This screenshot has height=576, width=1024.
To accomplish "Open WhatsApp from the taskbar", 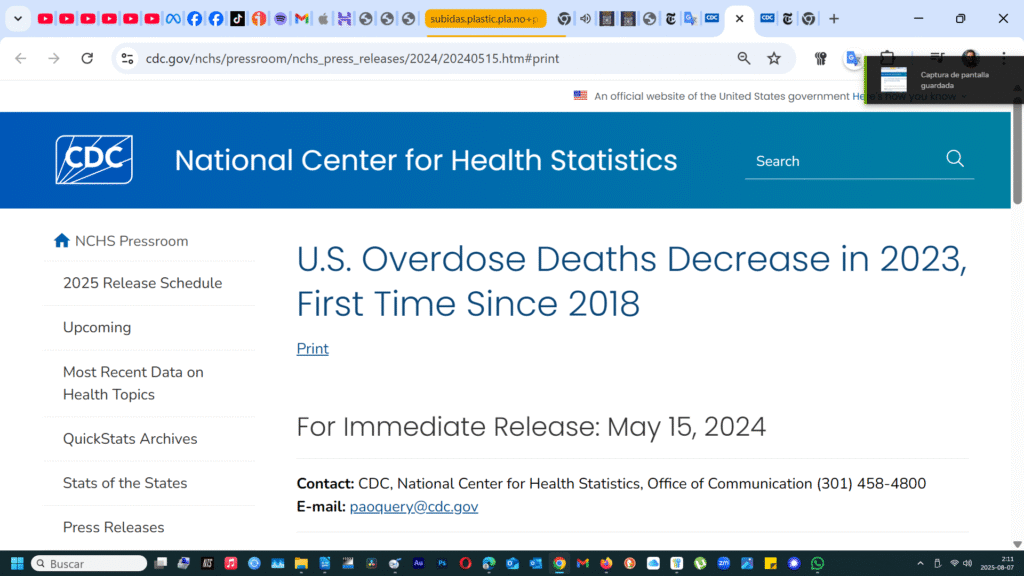I will pyautogui.click(x=817, y=564).
